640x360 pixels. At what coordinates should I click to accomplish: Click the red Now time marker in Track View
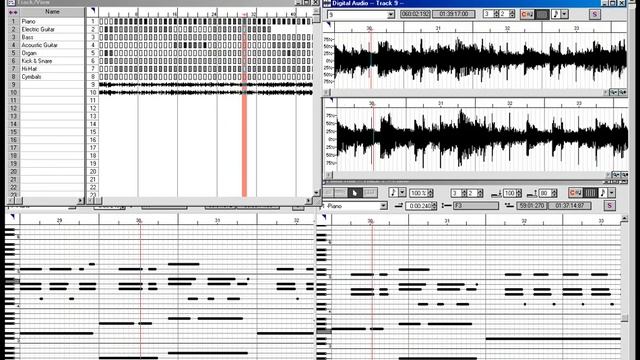[x=244, y=107]
